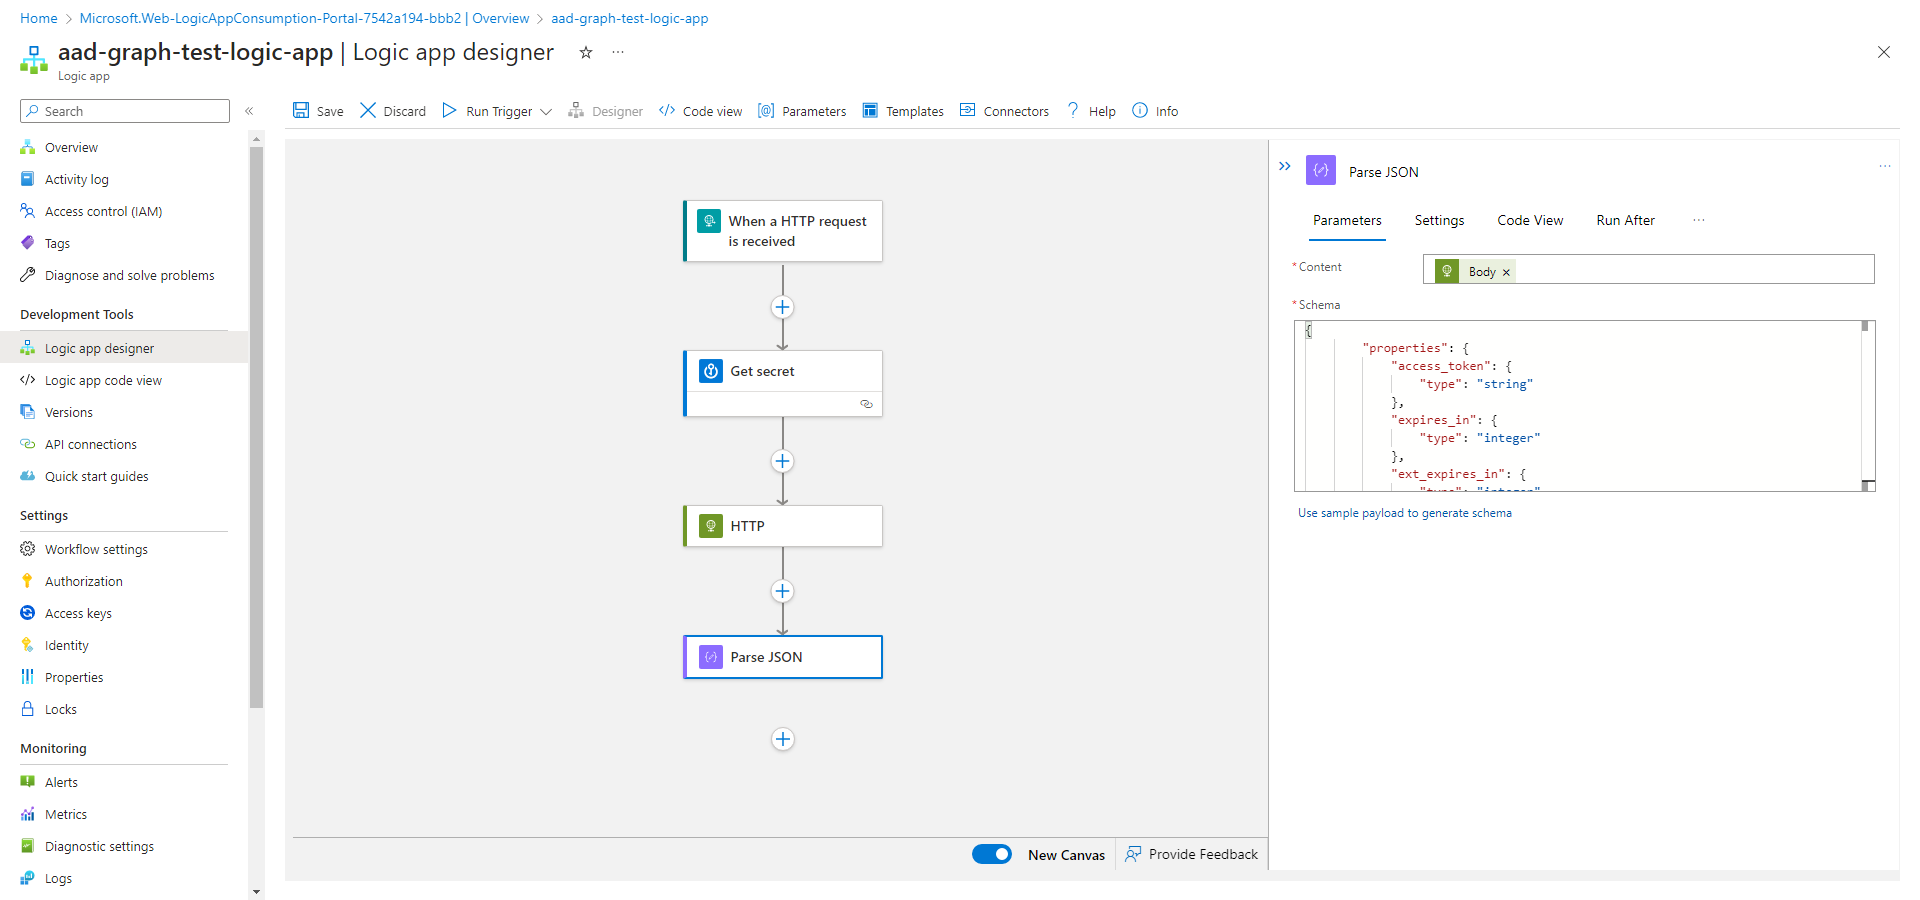1920x900 pixels.
Task: Toggle the New Canvas switch
Action: pos(992,854)
